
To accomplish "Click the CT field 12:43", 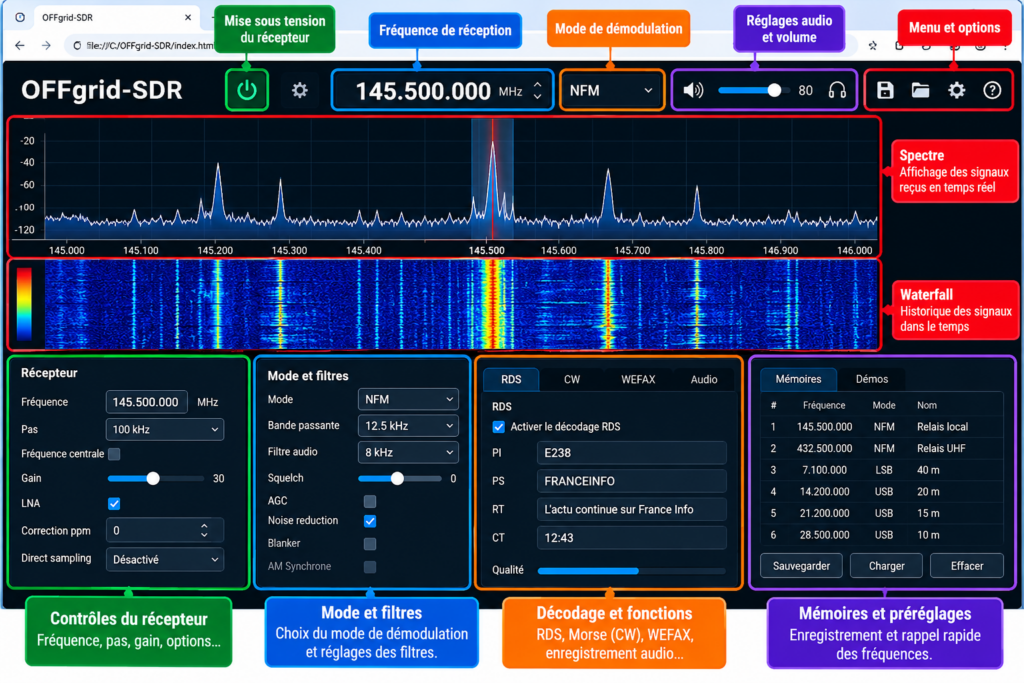I will click(x=632, y=538).
